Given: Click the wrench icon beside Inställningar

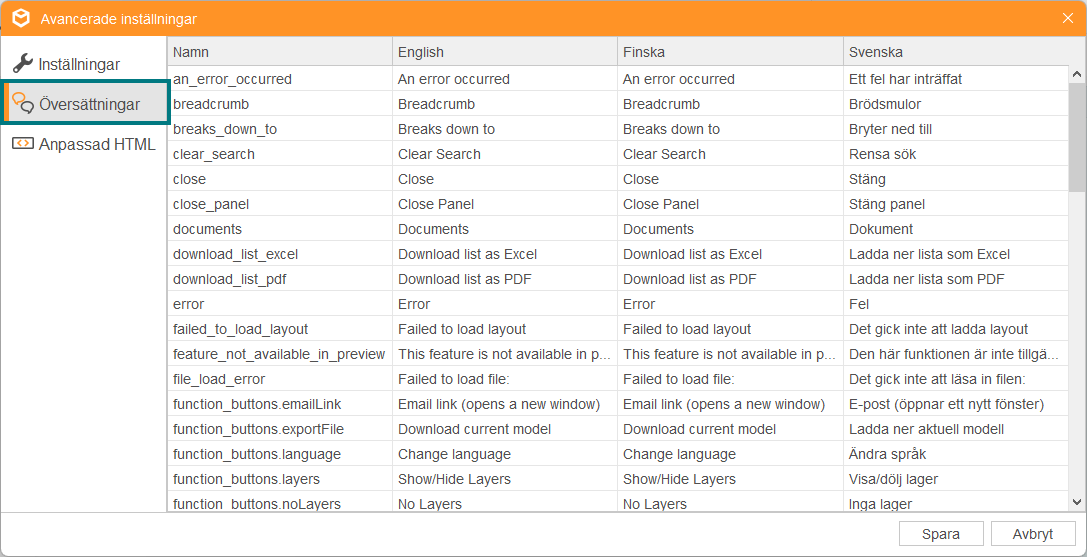Looking at the screenshot, I should click(x=23, y=64).
